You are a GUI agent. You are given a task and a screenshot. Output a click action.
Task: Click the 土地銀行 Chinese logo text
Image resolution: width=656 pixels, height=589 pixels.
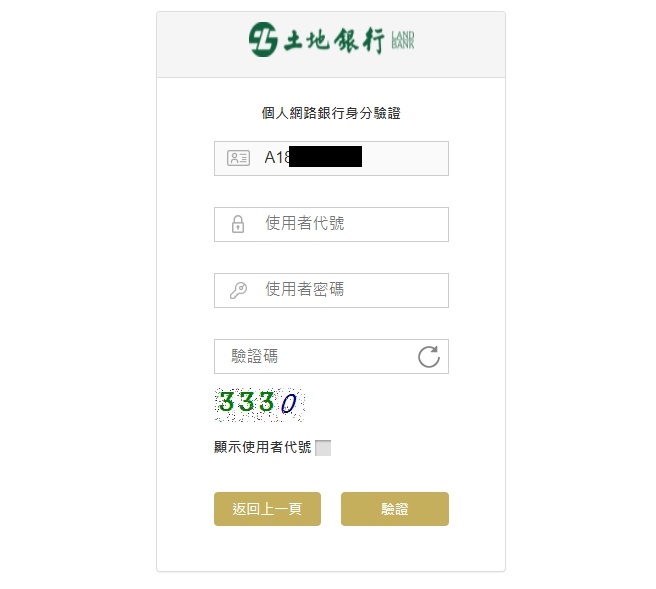333,41
